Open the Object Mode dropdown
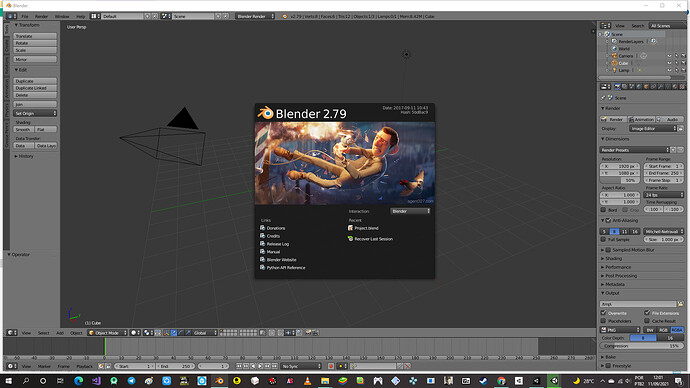The image size is (690, 388). (107, 333)
